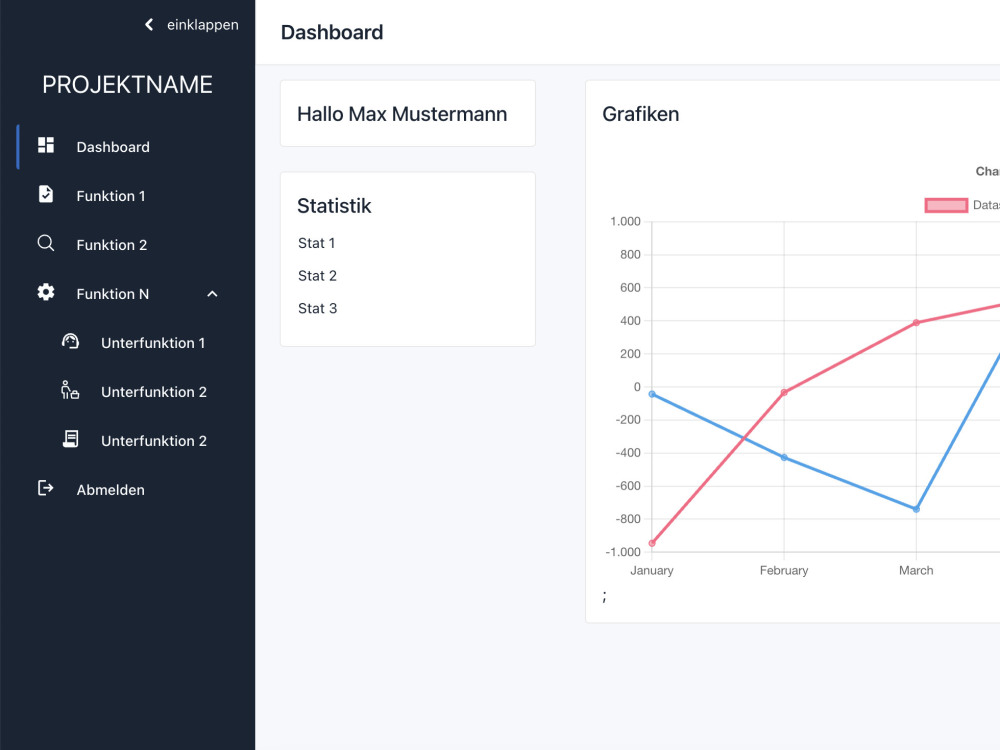Click the person with luggage icon
This screenshot has height=750, width=1000.
click(70, 390)
